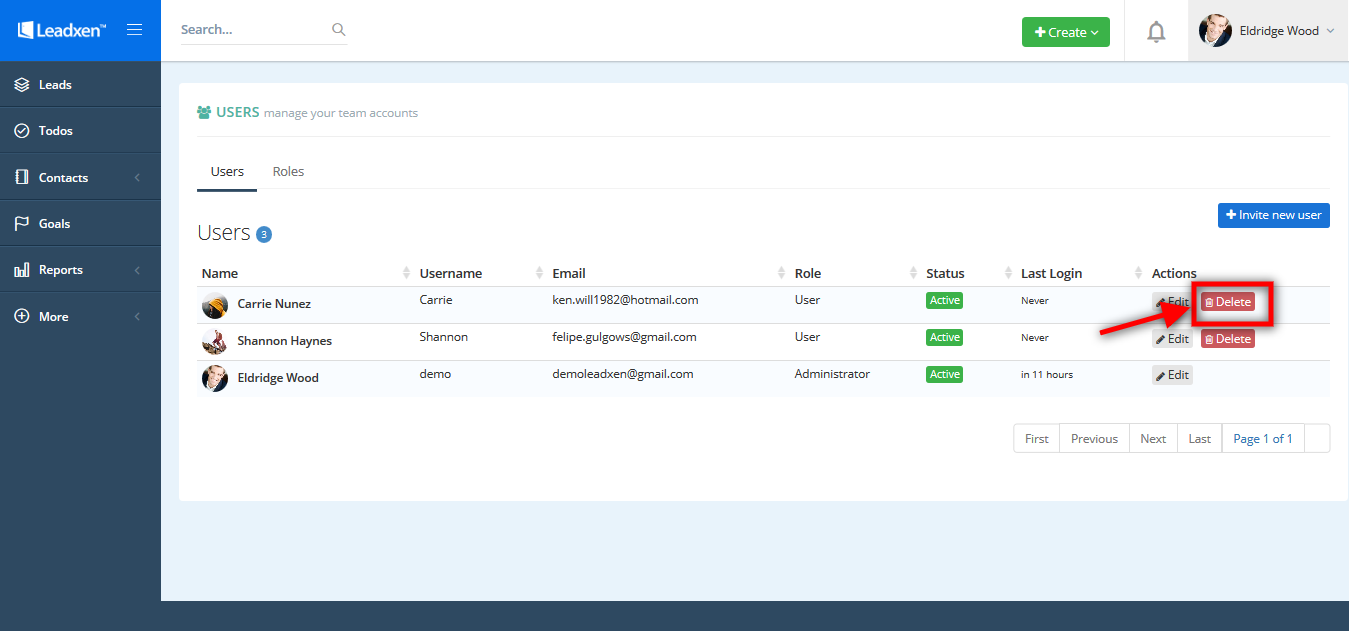Viewport: 1349px width, 631px height.
Task: Open the Create dropdown button
Action: click(1066, 32)
